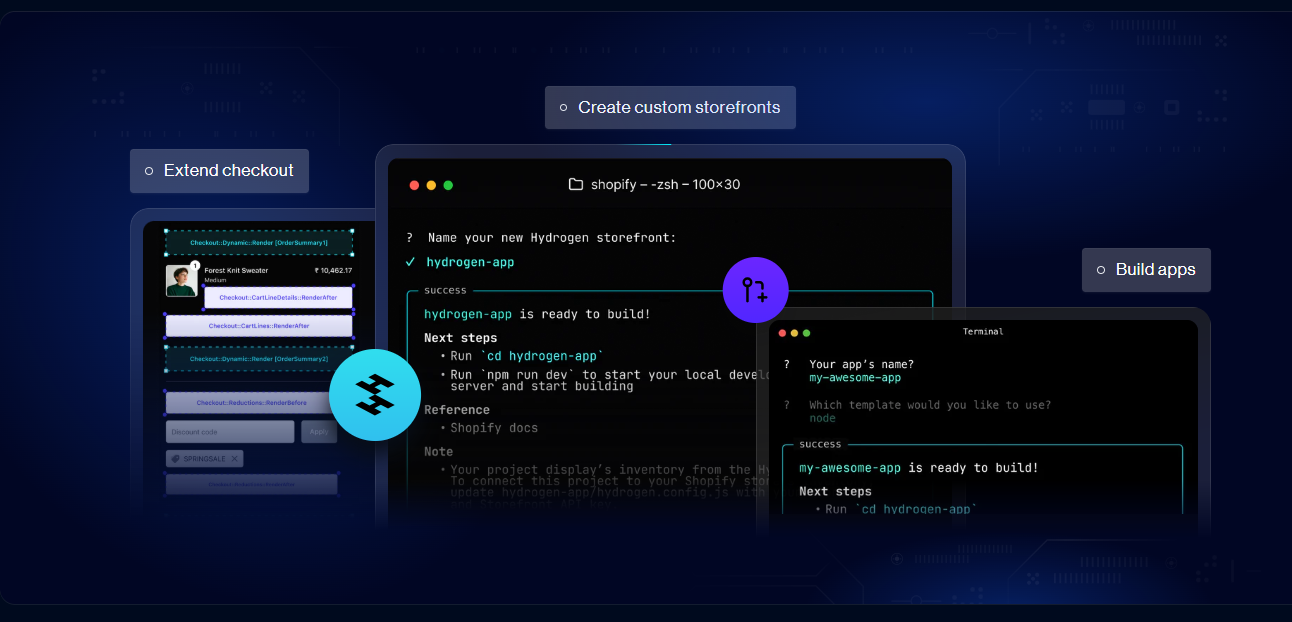1292x622 pixels.
Task: Click 'Which template would you like to use?'
Action: click(930, 405)
